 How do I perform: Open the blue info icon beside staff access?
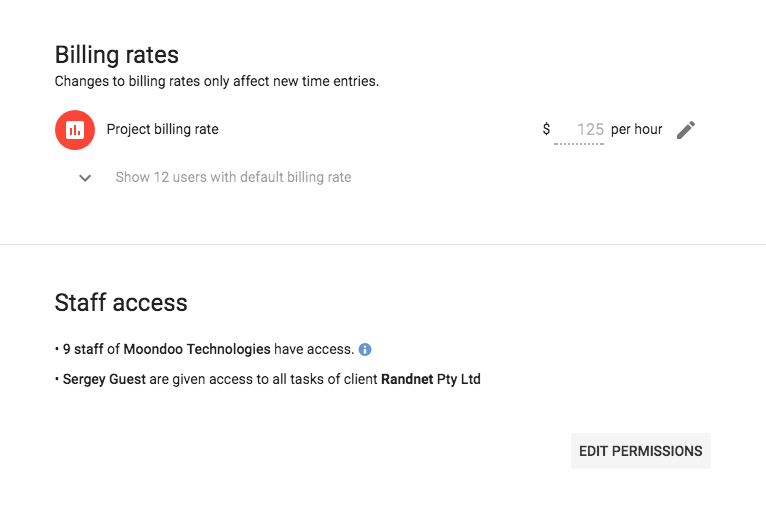click(x=365, y=350)
